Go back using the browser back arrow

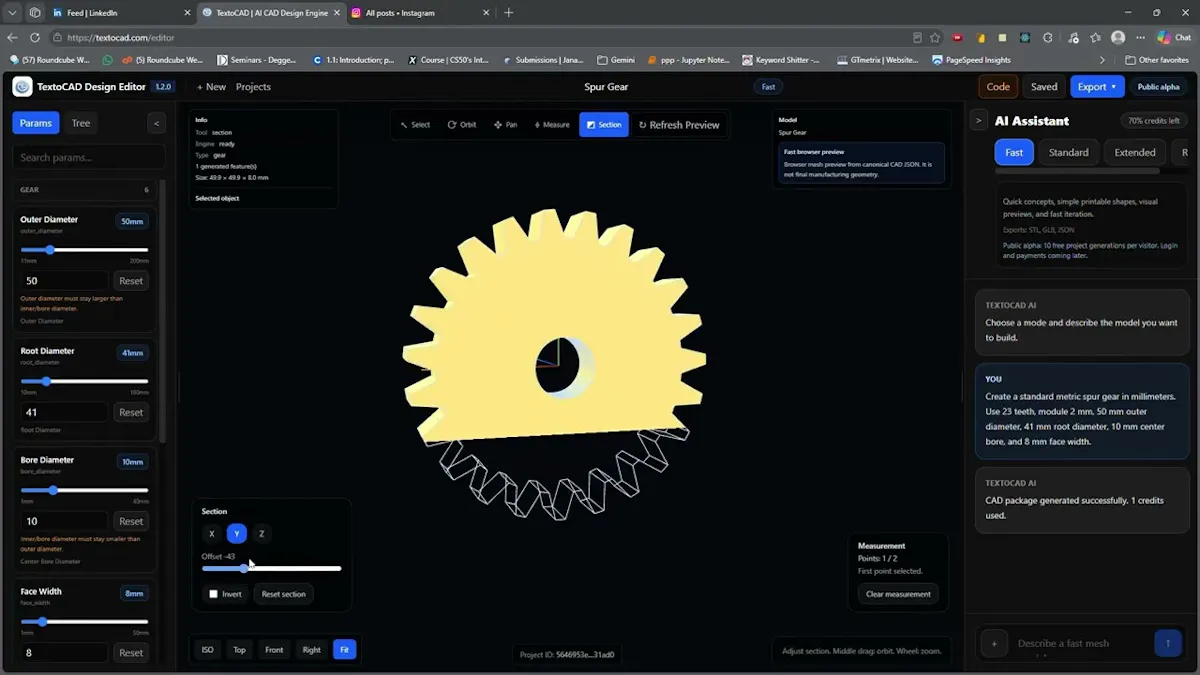(x=13, y=37)
